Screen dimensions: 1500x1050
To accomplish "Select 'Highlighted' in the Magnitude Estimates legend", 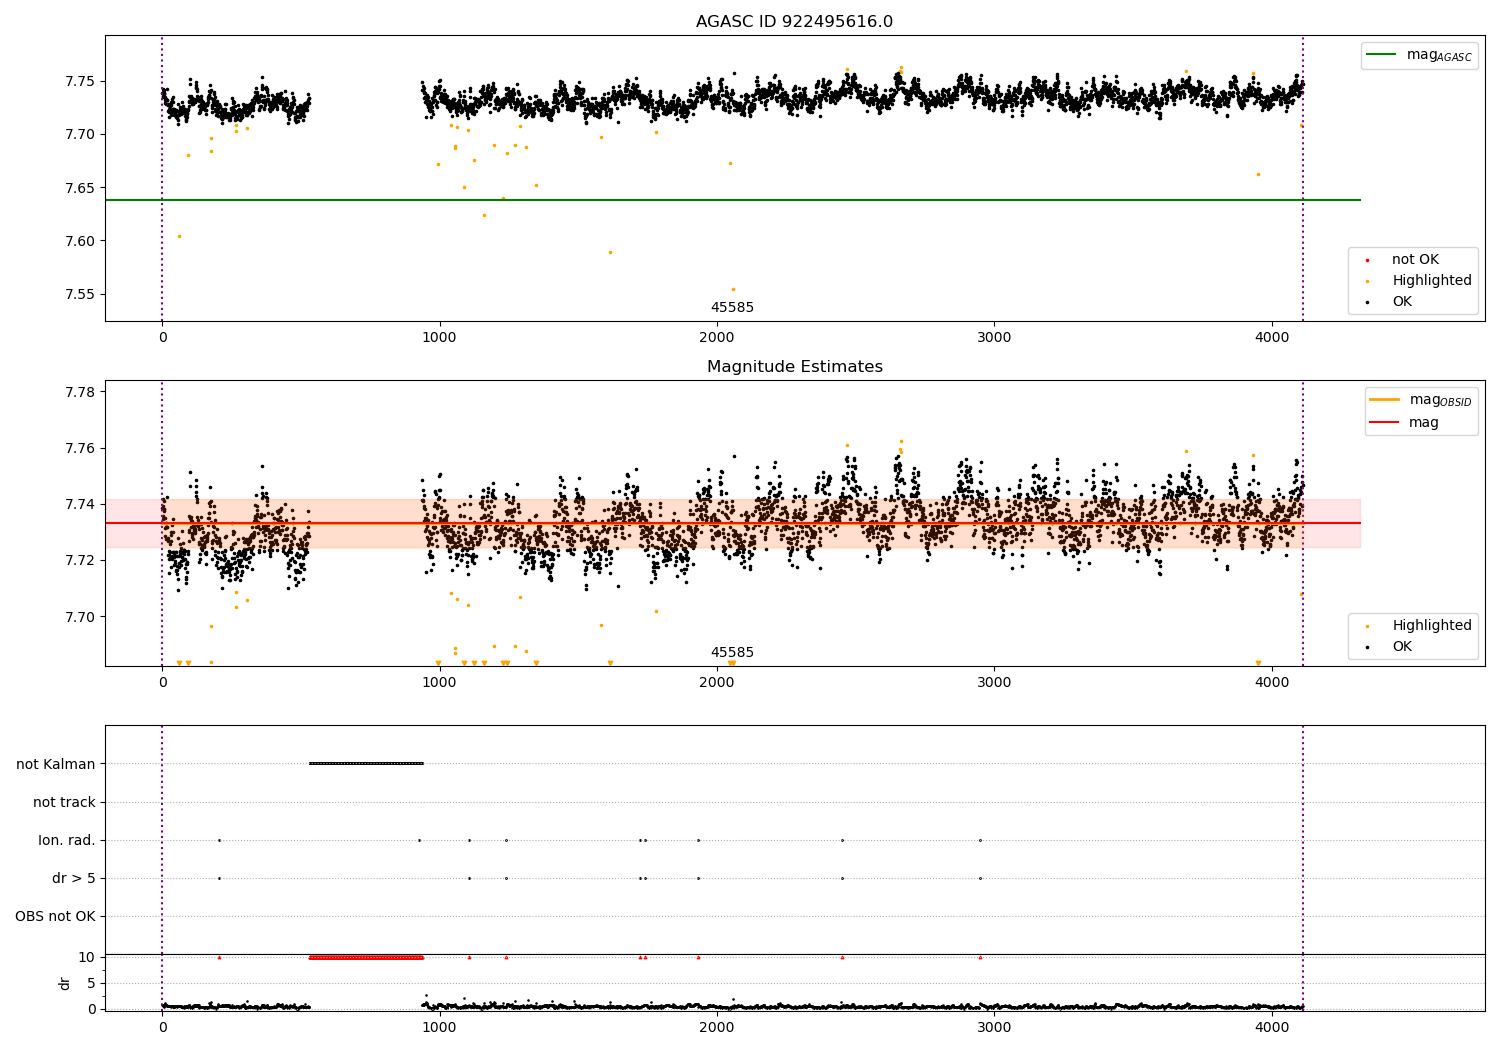I will 1432,626.
